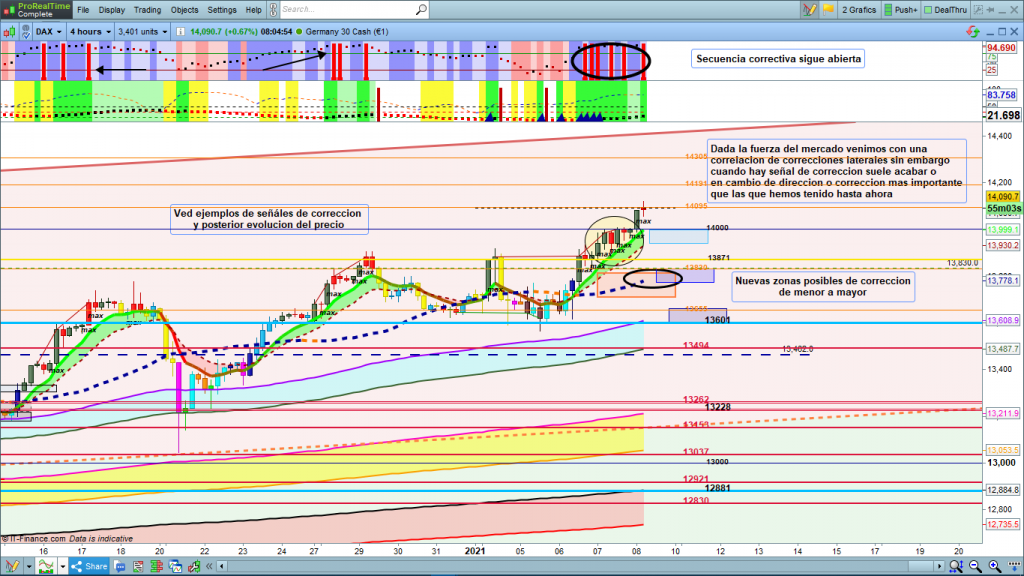Open the Trading menu
Viewport: 1024px width, 576px height.
[x=147, y=10]
